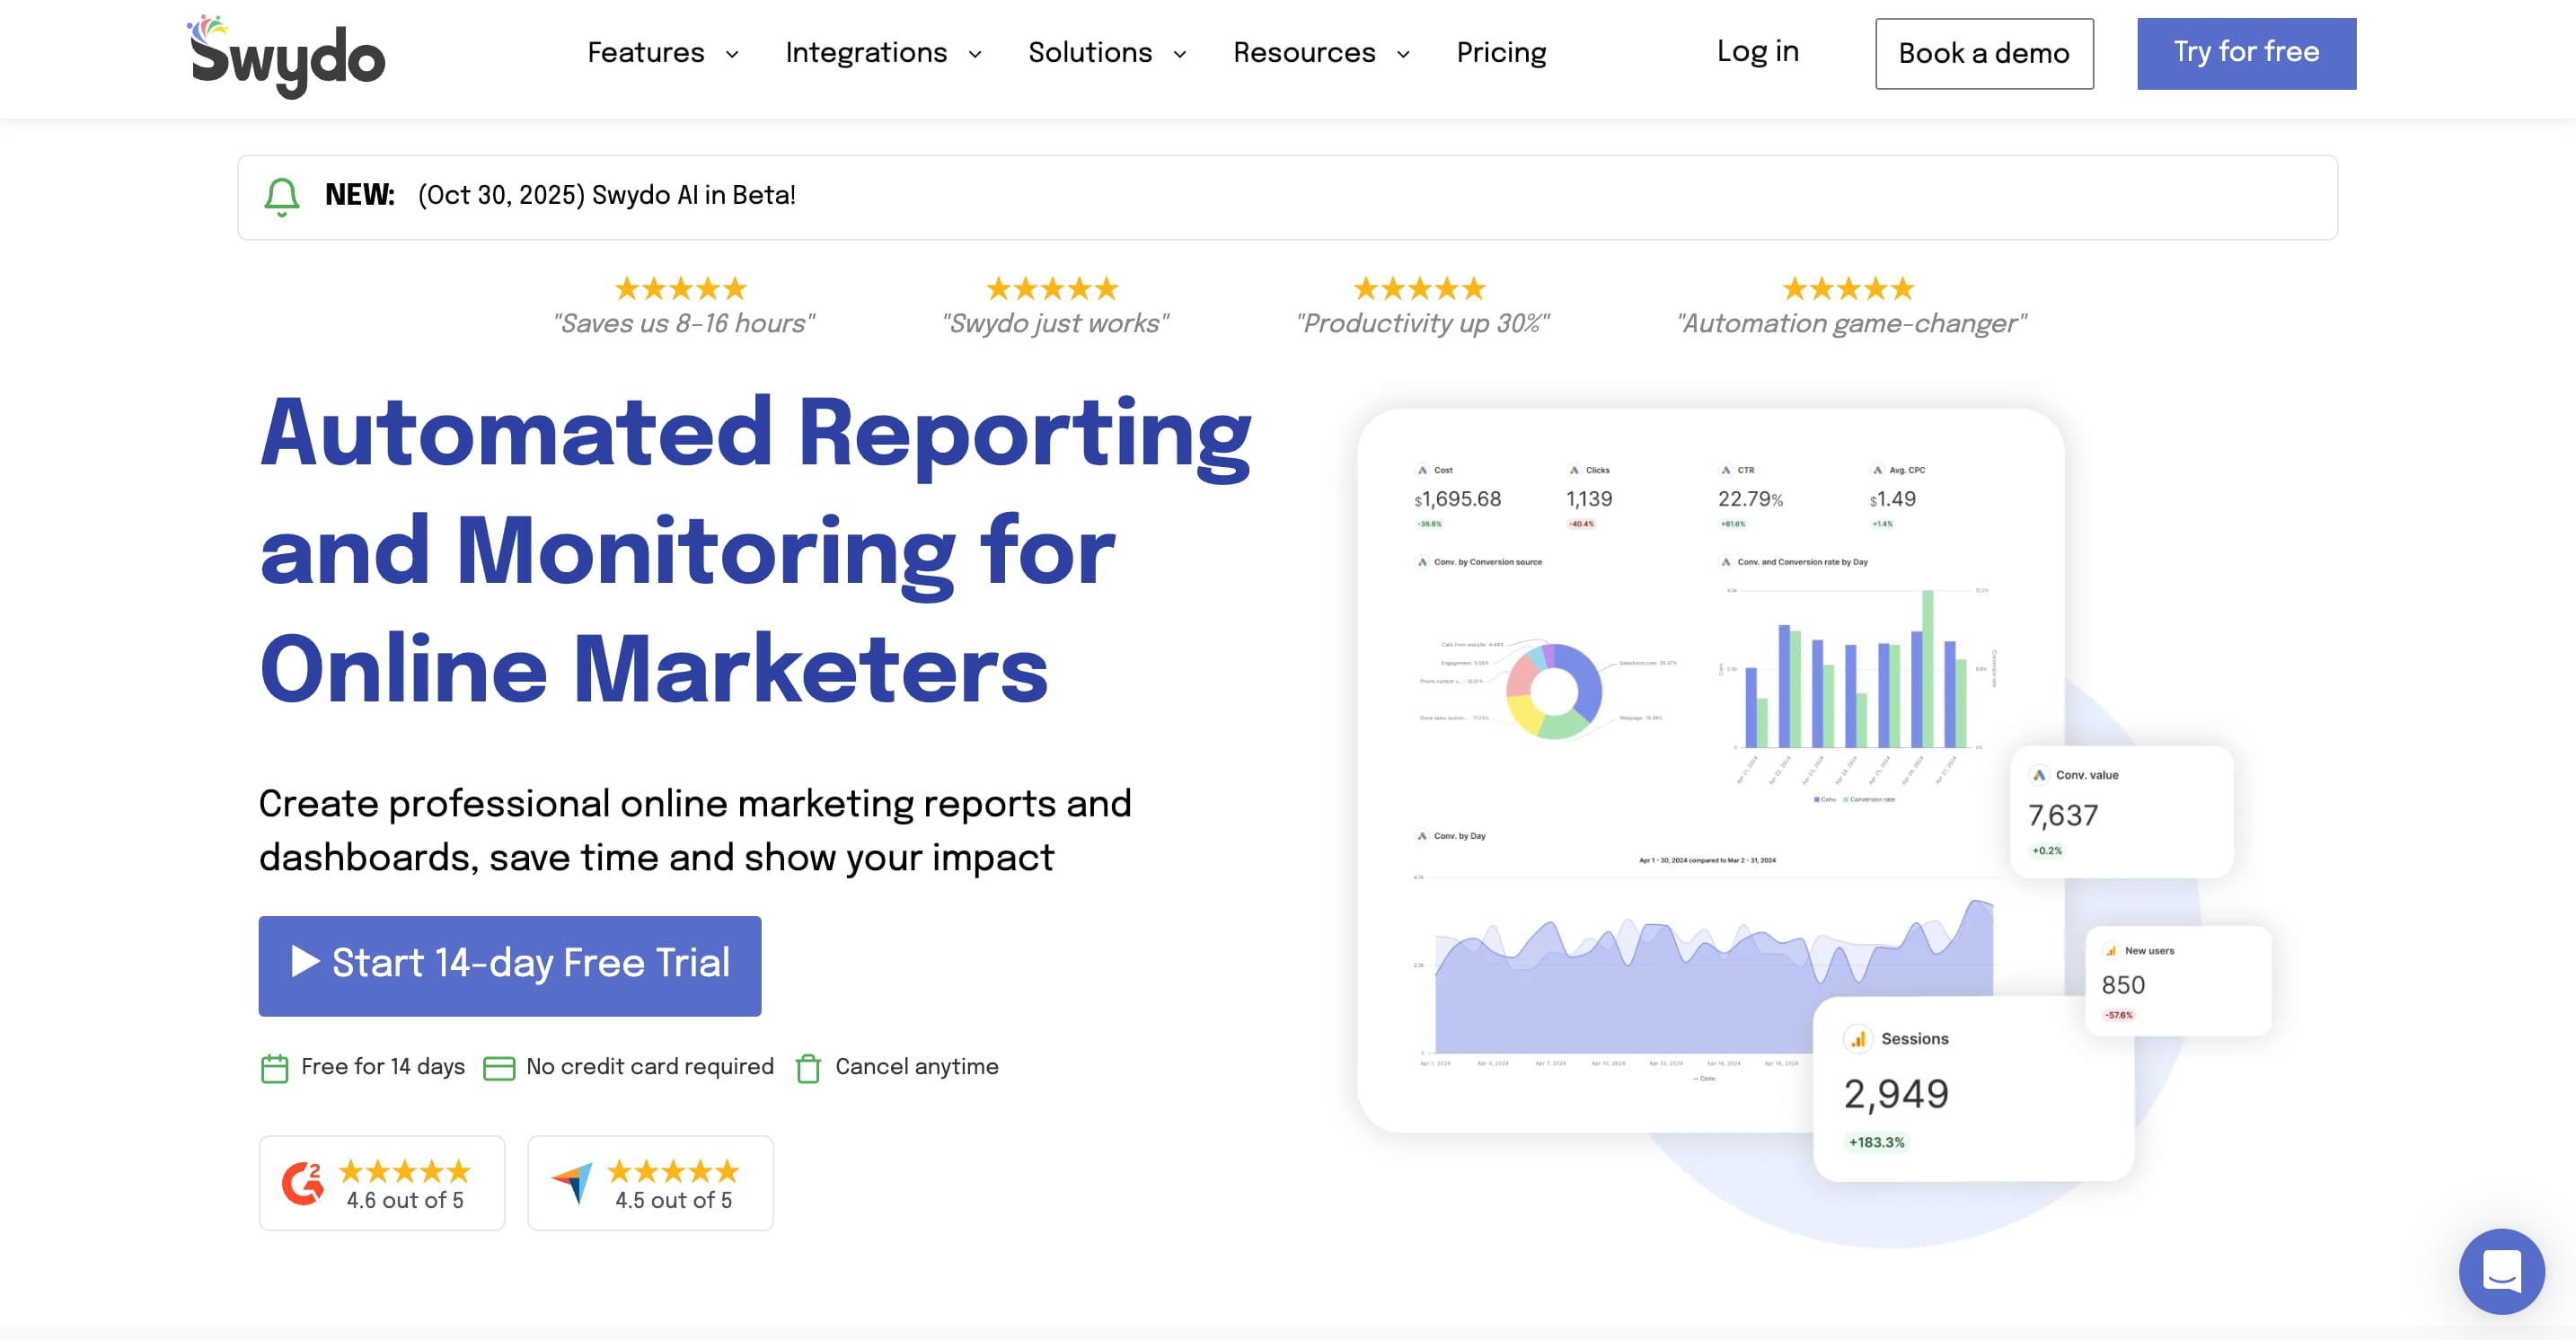Expand the Solutions dropdown chevron
This screenshot has height=1340, width=2576.
pyautogui.click(x=1180, y=54)
